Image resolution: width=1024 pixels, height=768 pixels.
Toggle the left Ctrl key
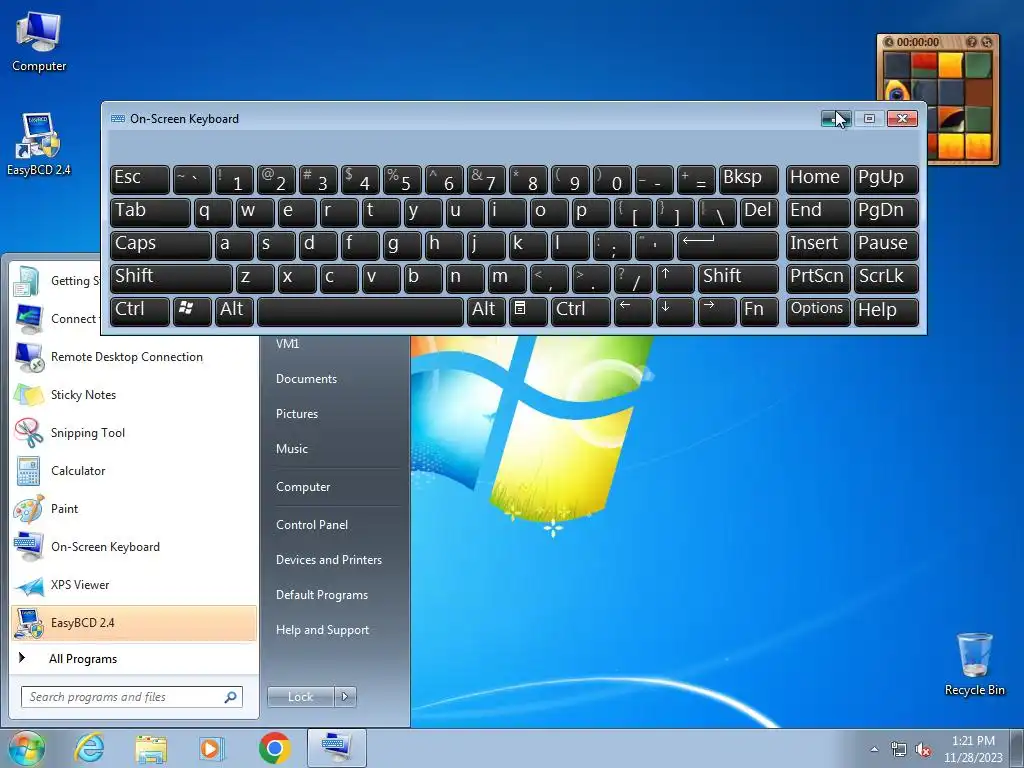coord(140,310)
